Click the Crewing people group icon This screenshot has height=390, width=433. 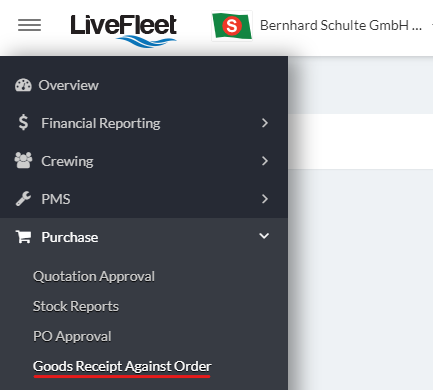(23, 160)
